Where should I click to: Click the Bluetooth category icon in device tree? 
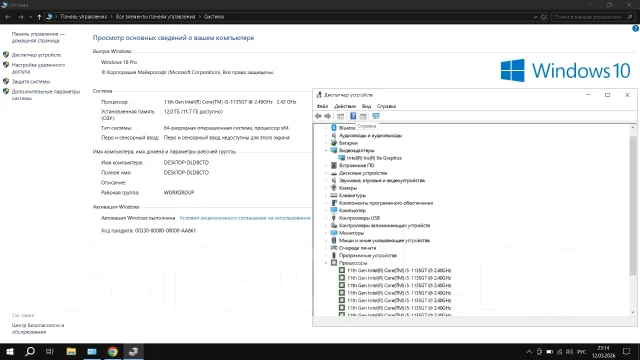[x=334, y=128]
